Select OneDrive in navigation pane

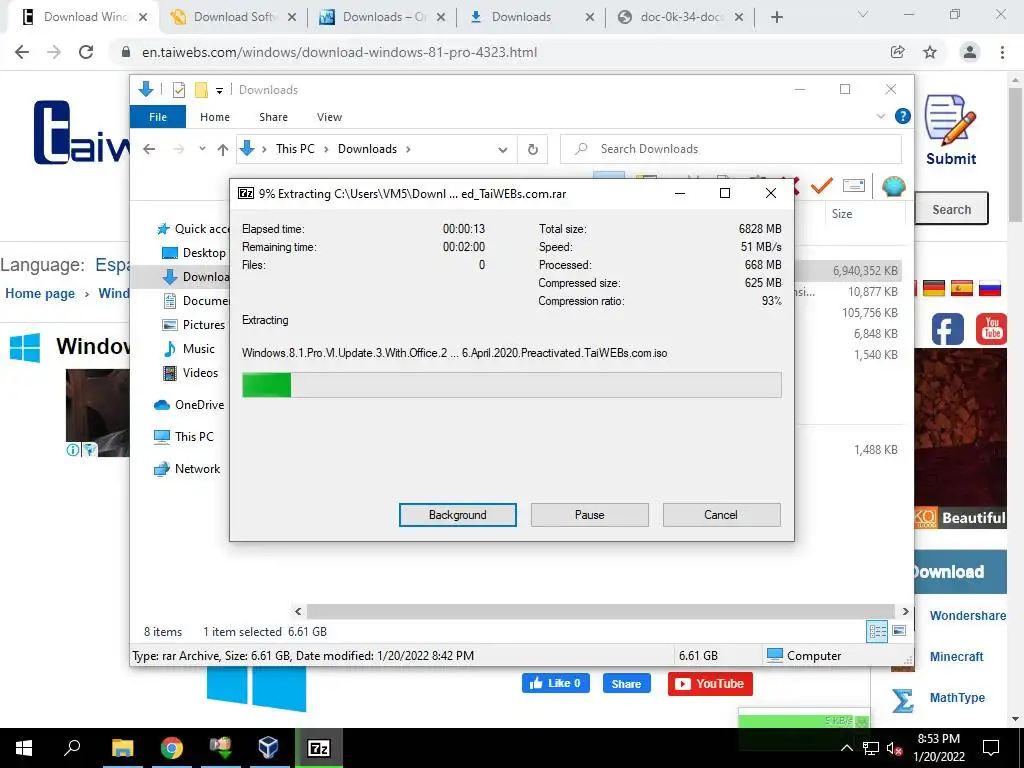click(x=189, y=405)
